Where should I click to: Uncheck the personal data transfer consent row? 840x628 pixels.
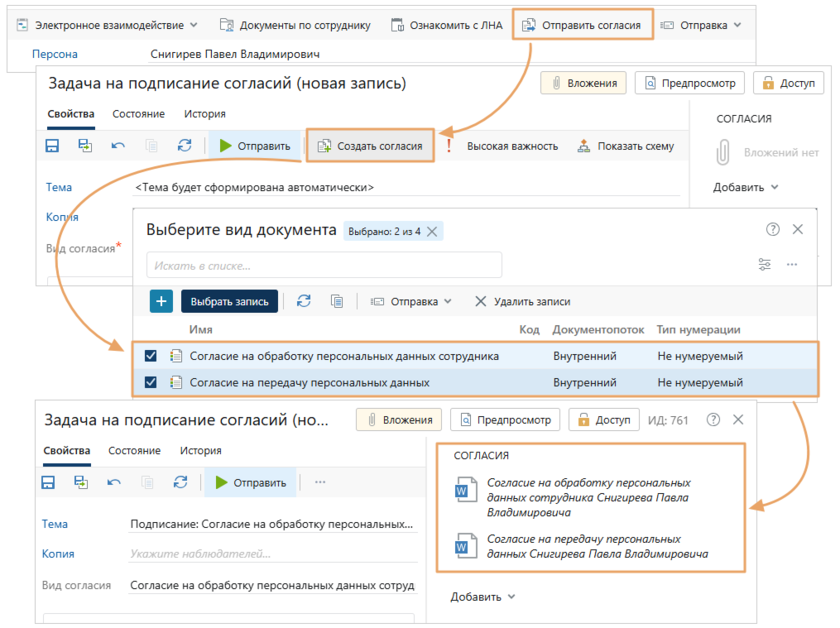[151, 382]
